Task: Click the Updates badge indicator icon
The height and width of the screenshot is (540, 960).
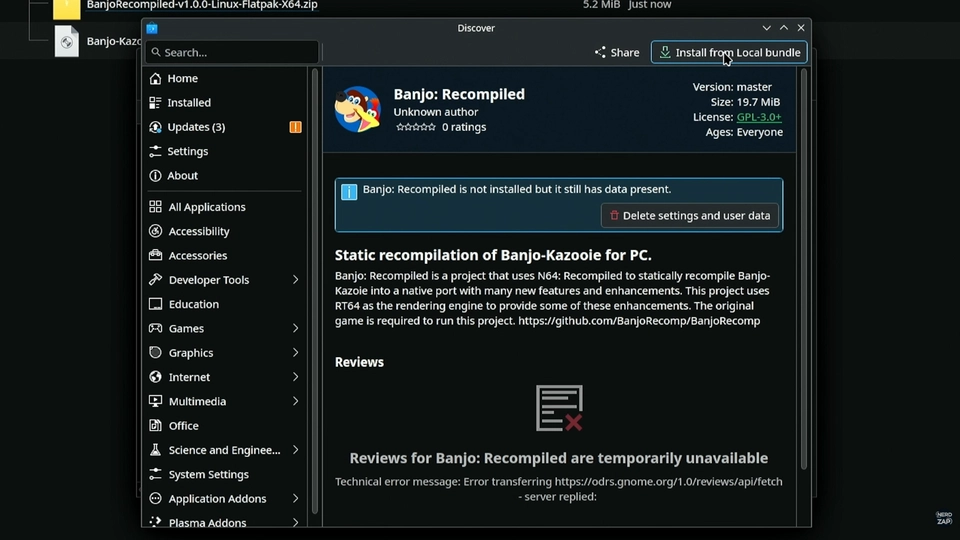Action: pyautogui.click(x=295, y=127)
